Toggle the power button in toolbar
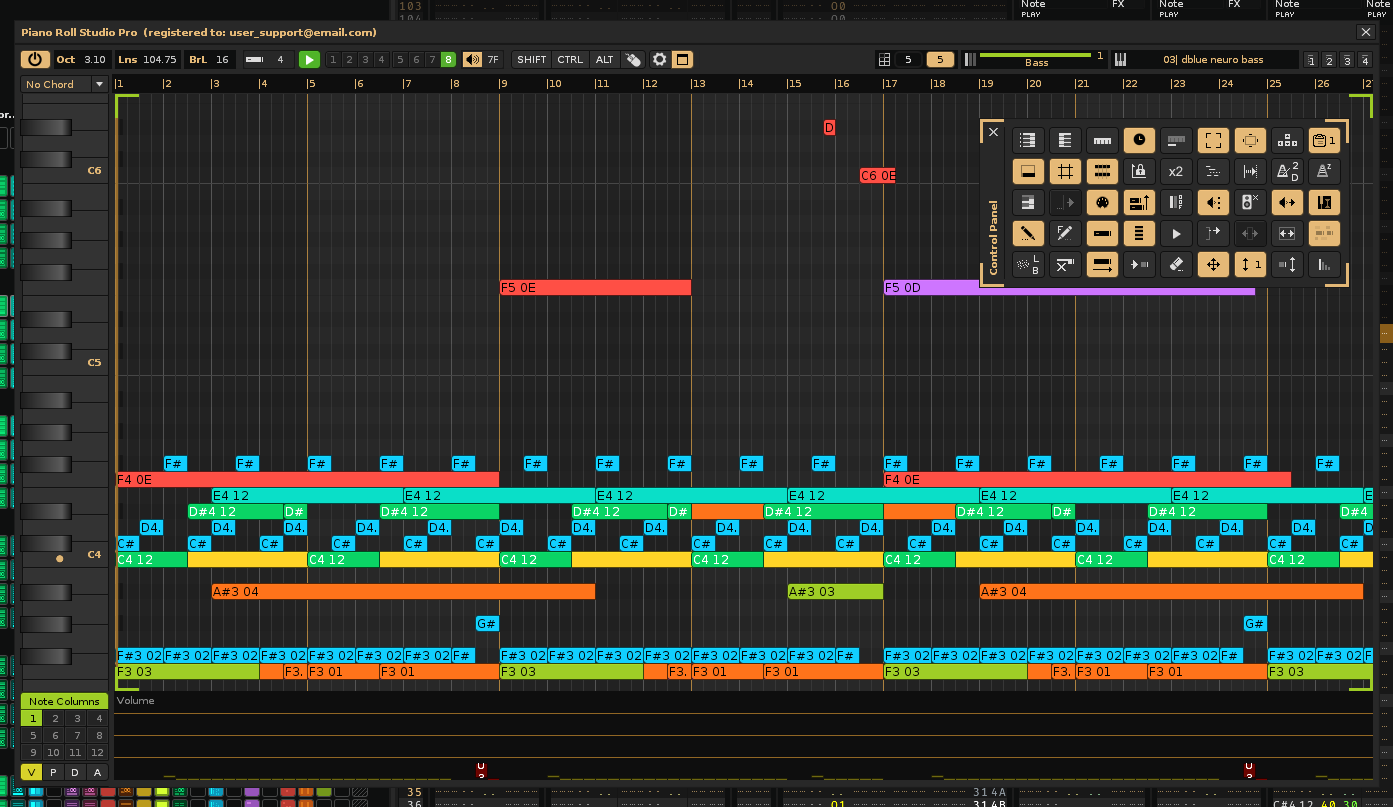Image resolution: width=1393 pixels, height=807 pixels. click(35, 60)
